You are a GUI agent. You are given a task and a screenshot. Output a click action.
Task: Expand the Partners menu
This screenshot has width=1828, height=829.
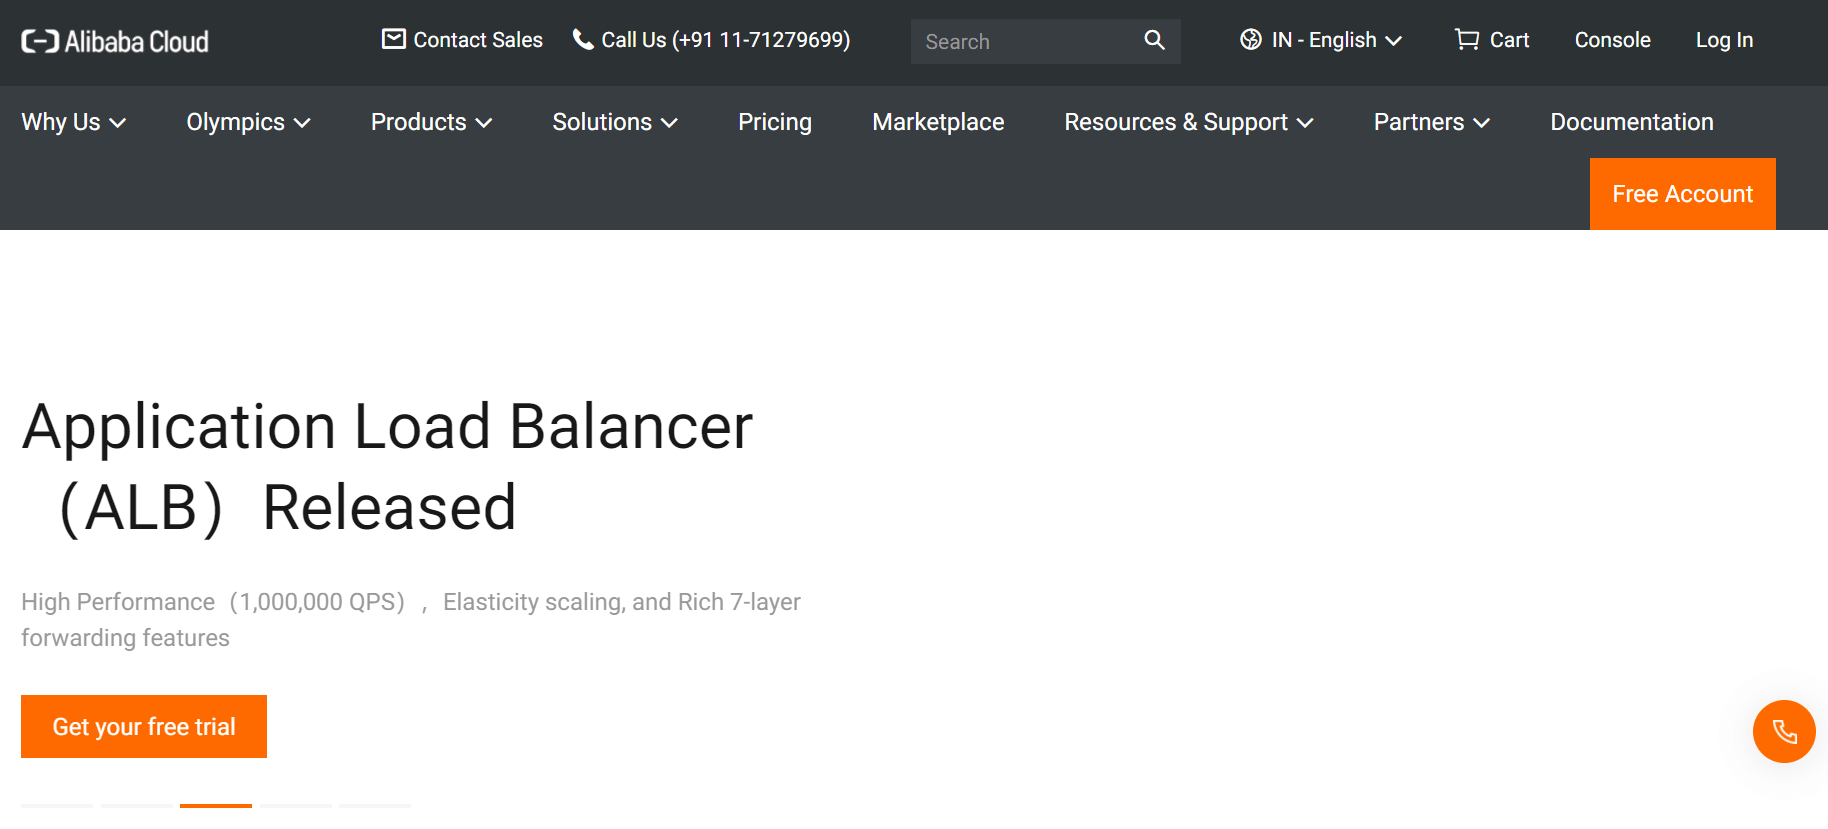coord(1431,122)
